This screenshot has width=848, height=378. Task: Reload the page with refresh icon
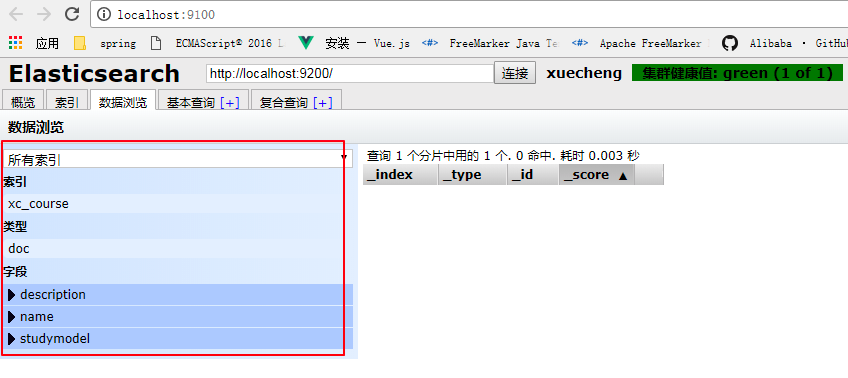(x=72, y=15)
